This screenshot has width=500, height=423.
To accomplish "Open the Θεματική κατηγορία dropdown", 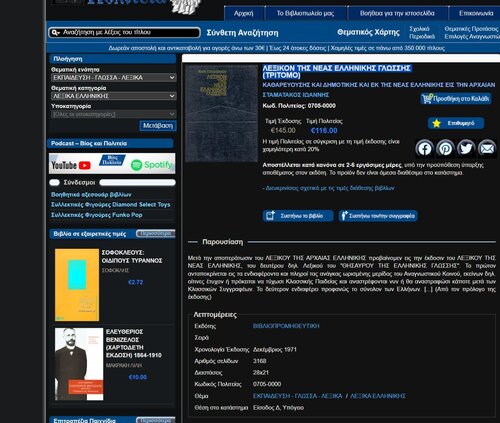I will (114, 96).
